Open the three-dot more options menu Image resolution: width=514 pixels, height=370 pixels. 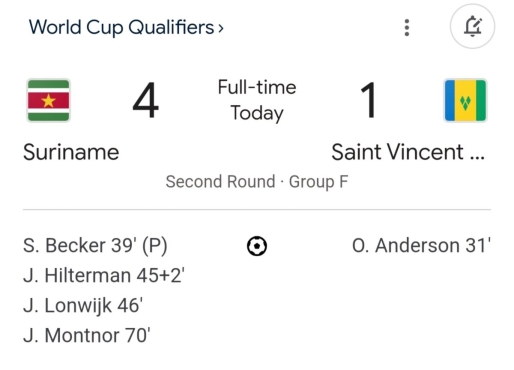(406, 27)
